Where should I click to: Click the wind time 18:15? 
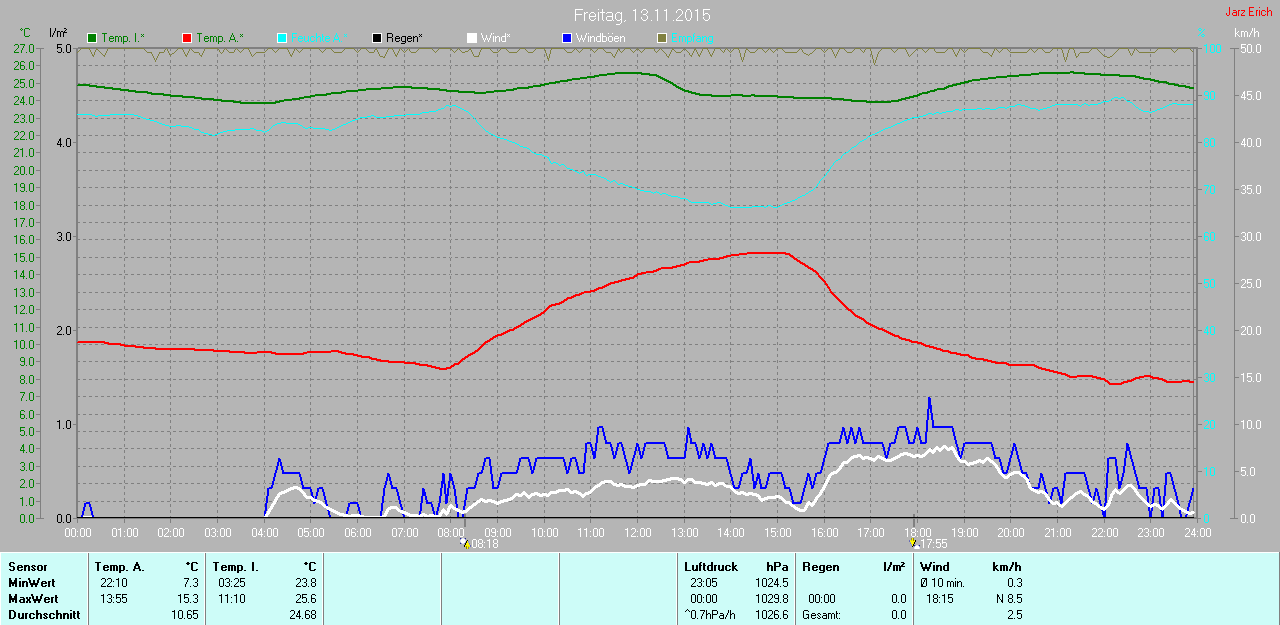coord(939,599)
